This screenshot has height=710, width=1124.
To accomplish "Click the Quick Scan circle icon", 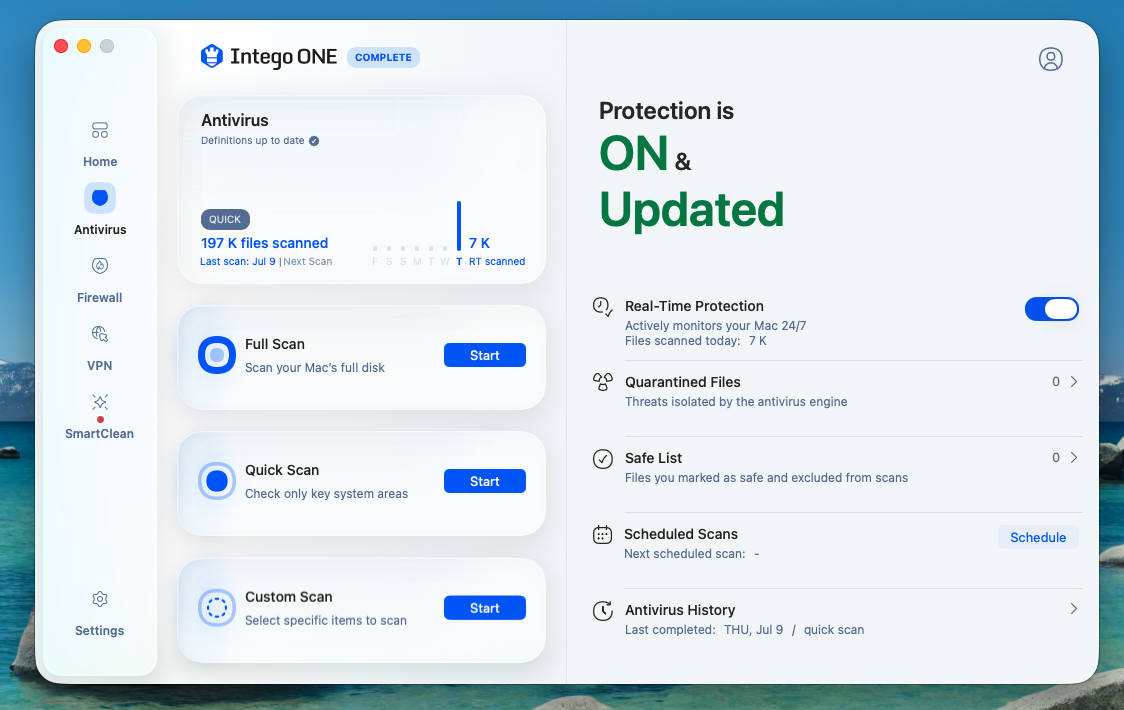I will (x=216, y=481).
